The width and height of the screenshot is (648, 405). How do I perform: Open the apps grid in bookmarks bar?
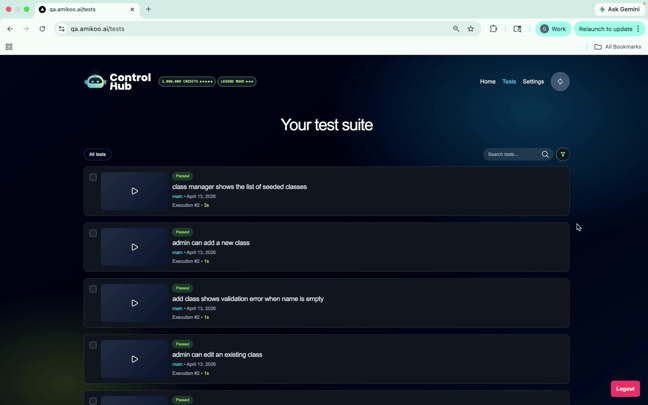pyautogui.click(x=9, y=47)
